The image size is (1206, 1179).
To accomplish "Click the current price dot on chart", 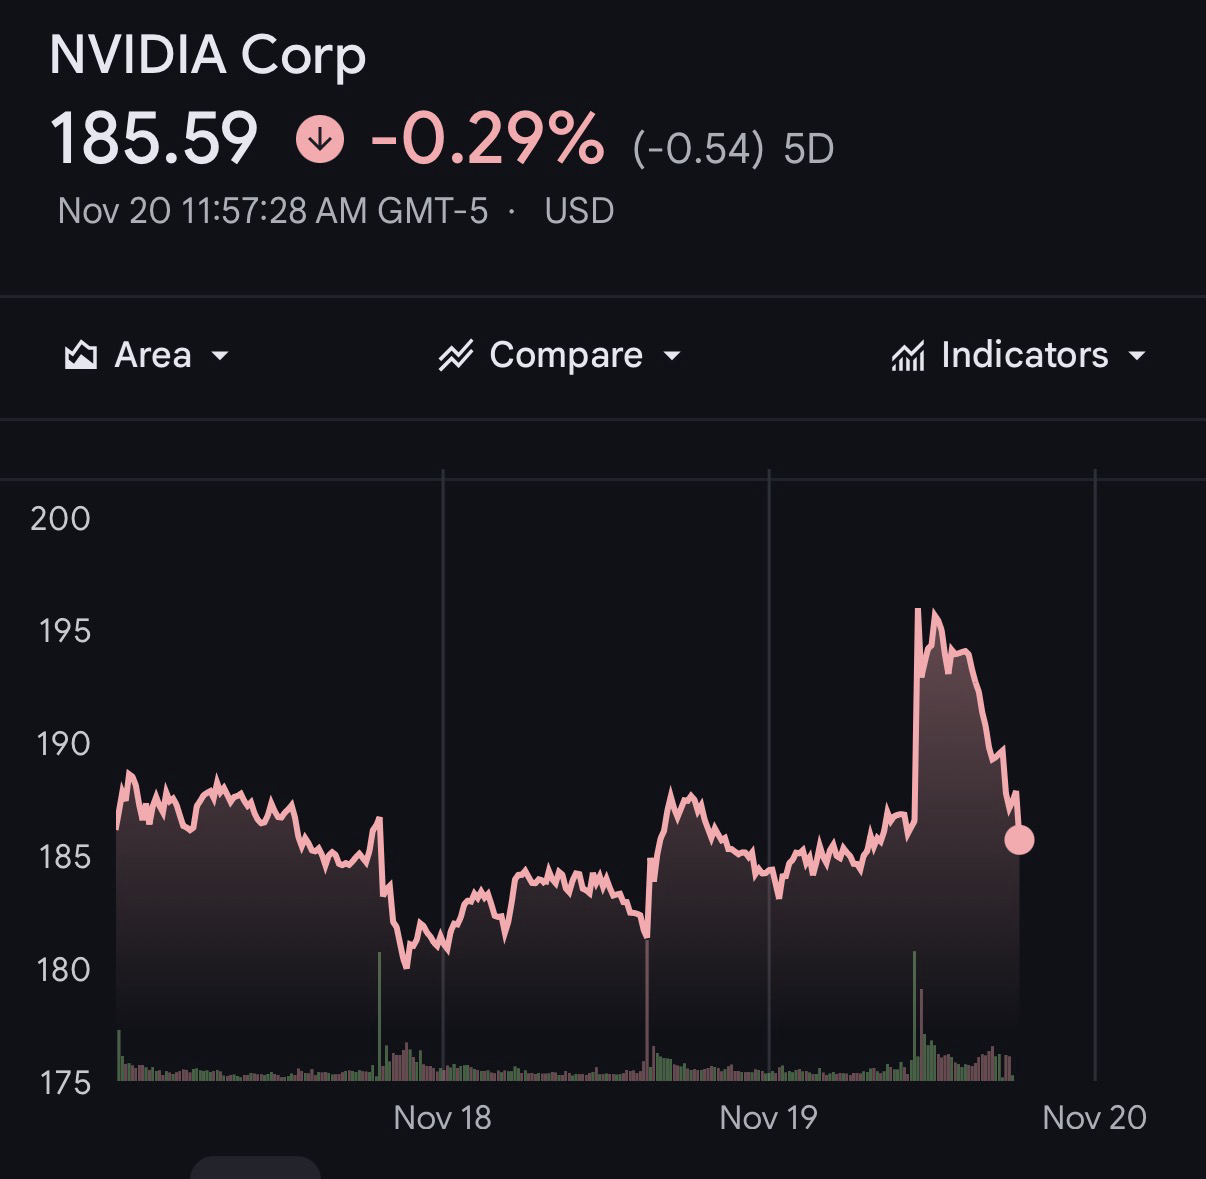I will [1019, 840].
